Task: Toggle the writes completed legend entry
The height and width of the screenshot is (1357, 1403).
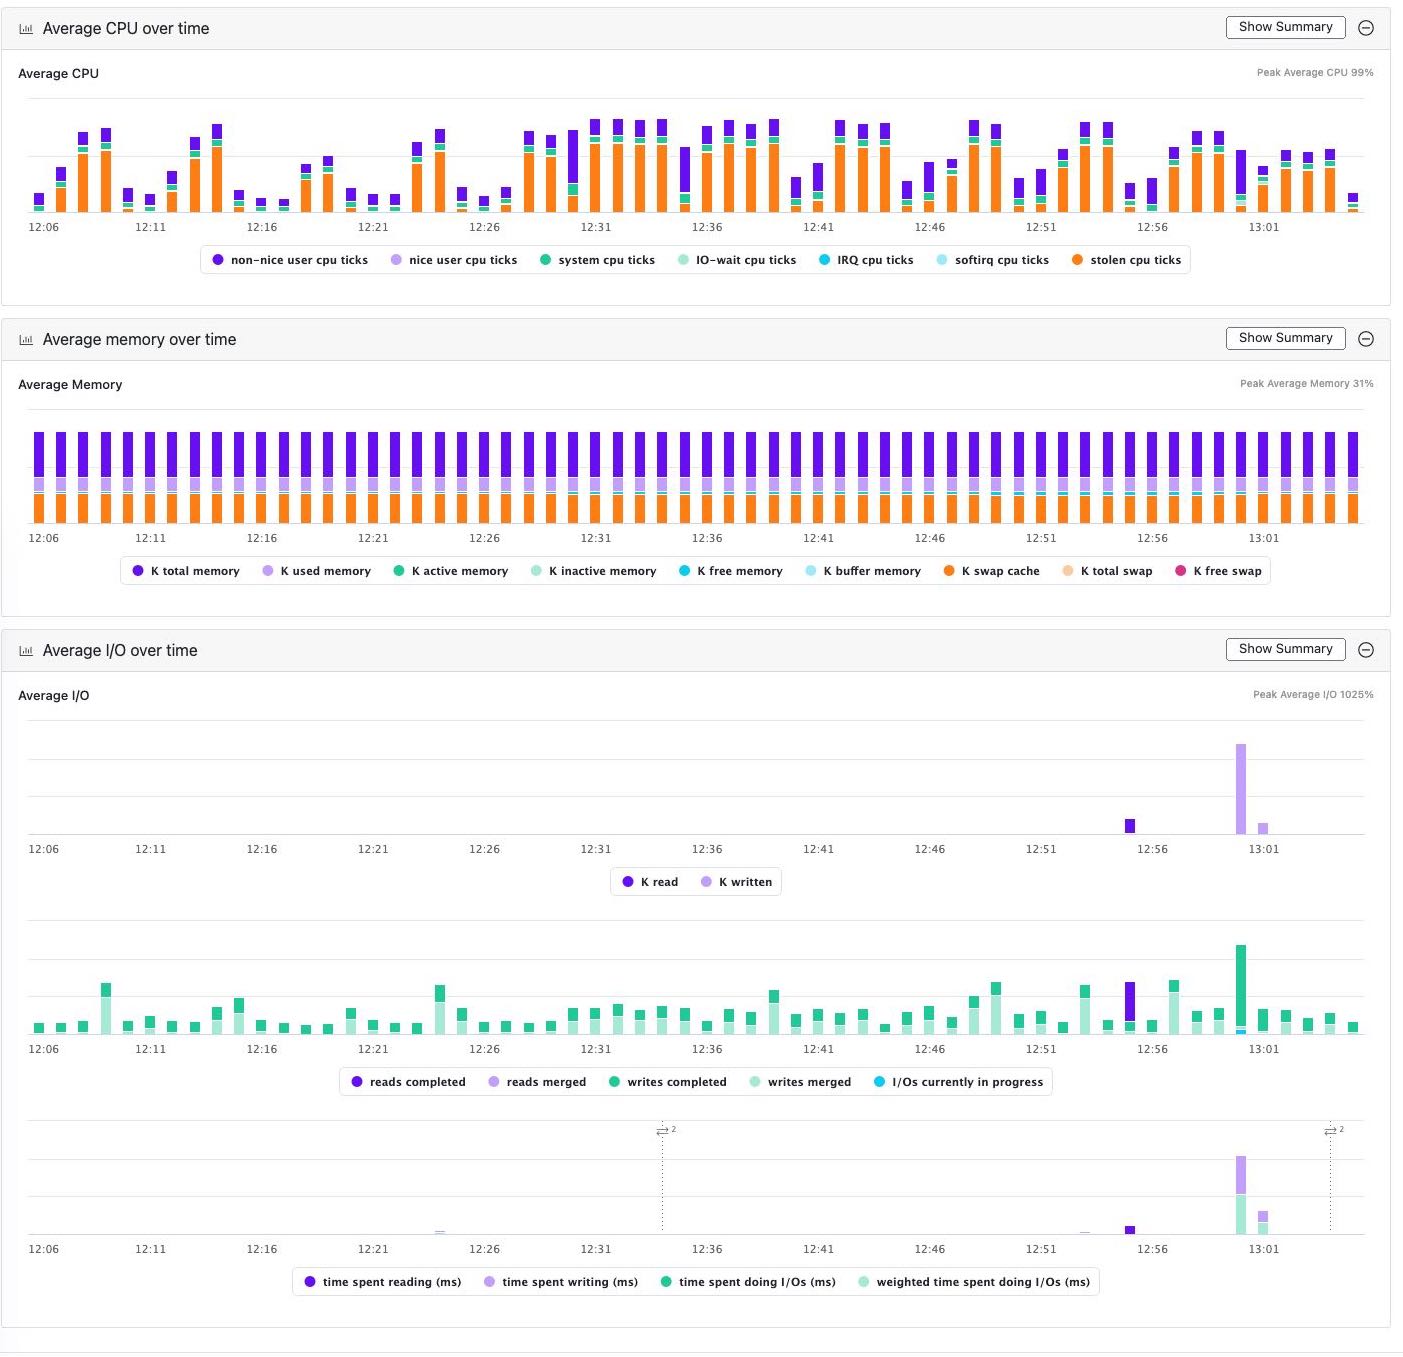Action: [668, 1081]
